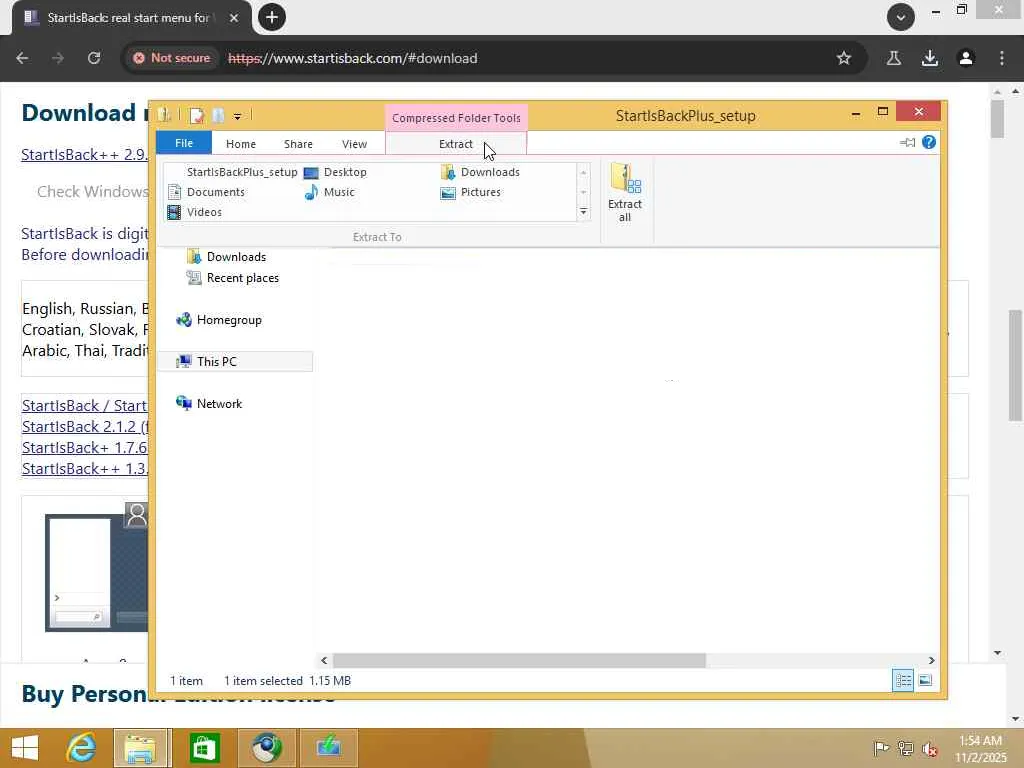The image size is (1024, 768).
Task: Open the browser tab search dropdown
Action: [901, 17]
